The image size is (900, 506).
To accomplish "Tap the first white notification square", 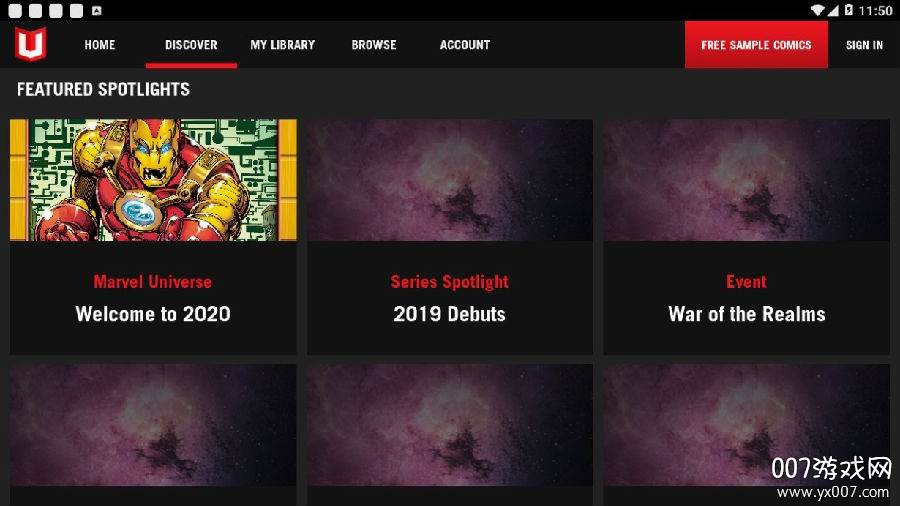I will click(x=15, y=10).
